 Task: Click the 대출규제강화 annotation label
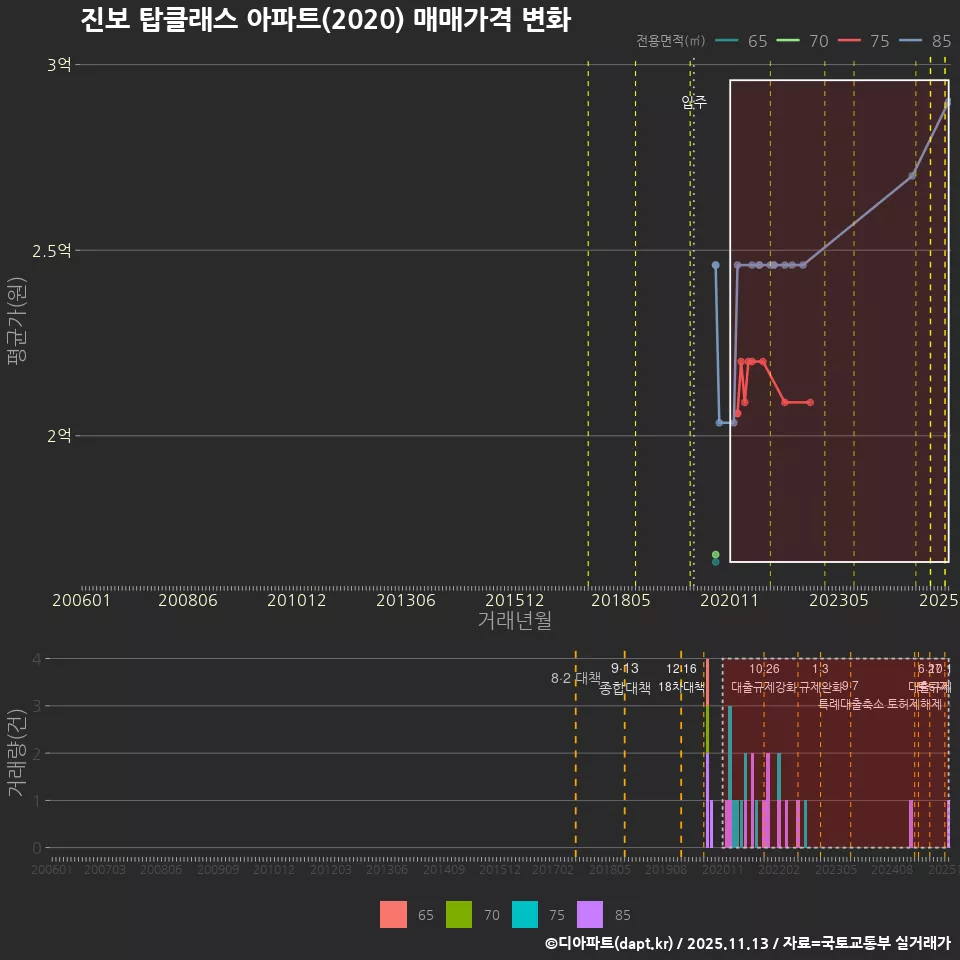pyautogui.click(x=765, y=686)
